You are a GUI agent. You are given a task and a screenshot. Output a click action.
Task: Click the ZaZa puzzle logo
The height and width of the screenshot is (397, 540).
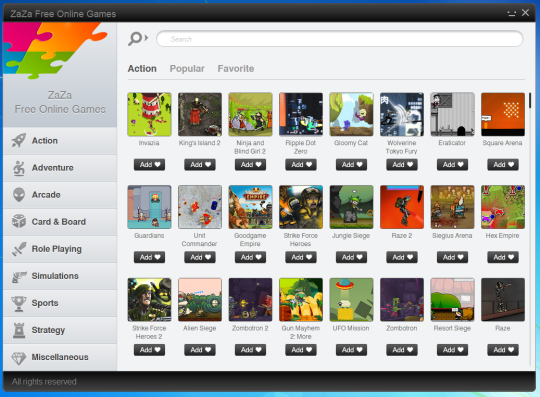[55, 50]
